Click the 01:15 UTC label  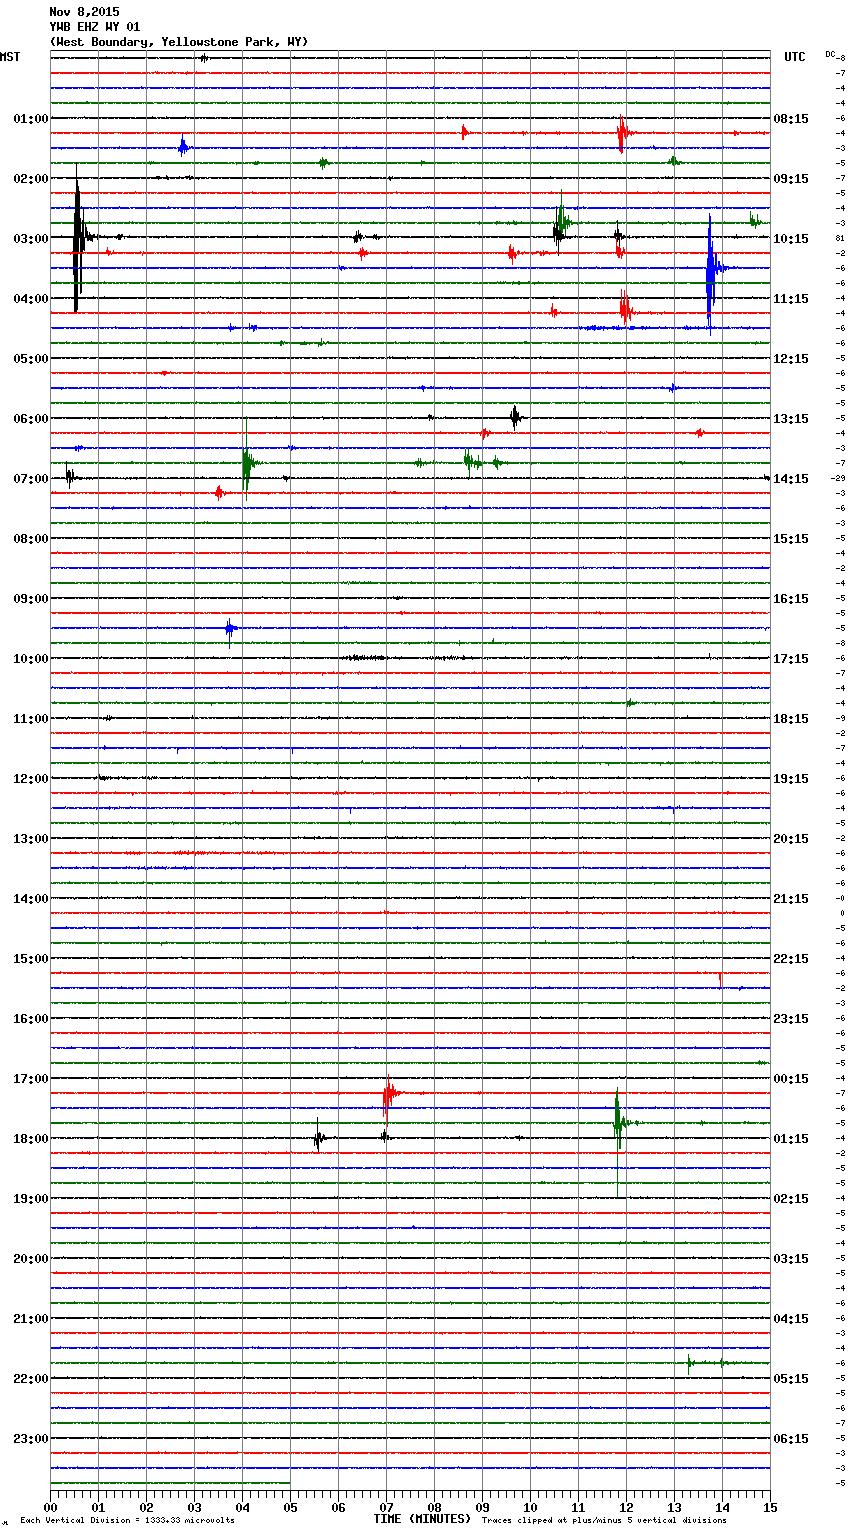point(791,1138)
